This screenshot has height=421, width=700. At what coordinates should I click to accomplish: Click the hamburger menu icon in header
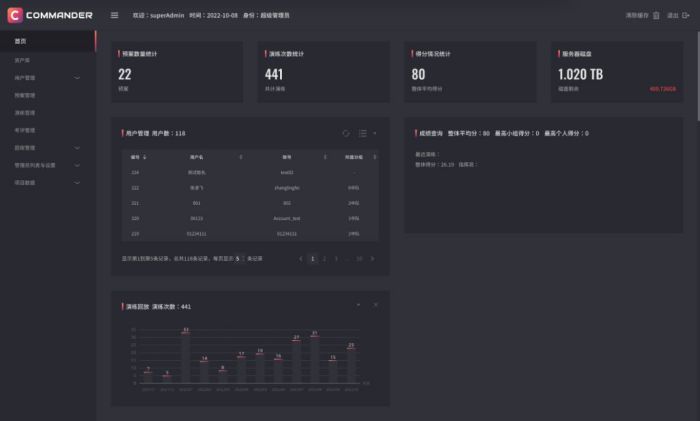pos(114,15)
